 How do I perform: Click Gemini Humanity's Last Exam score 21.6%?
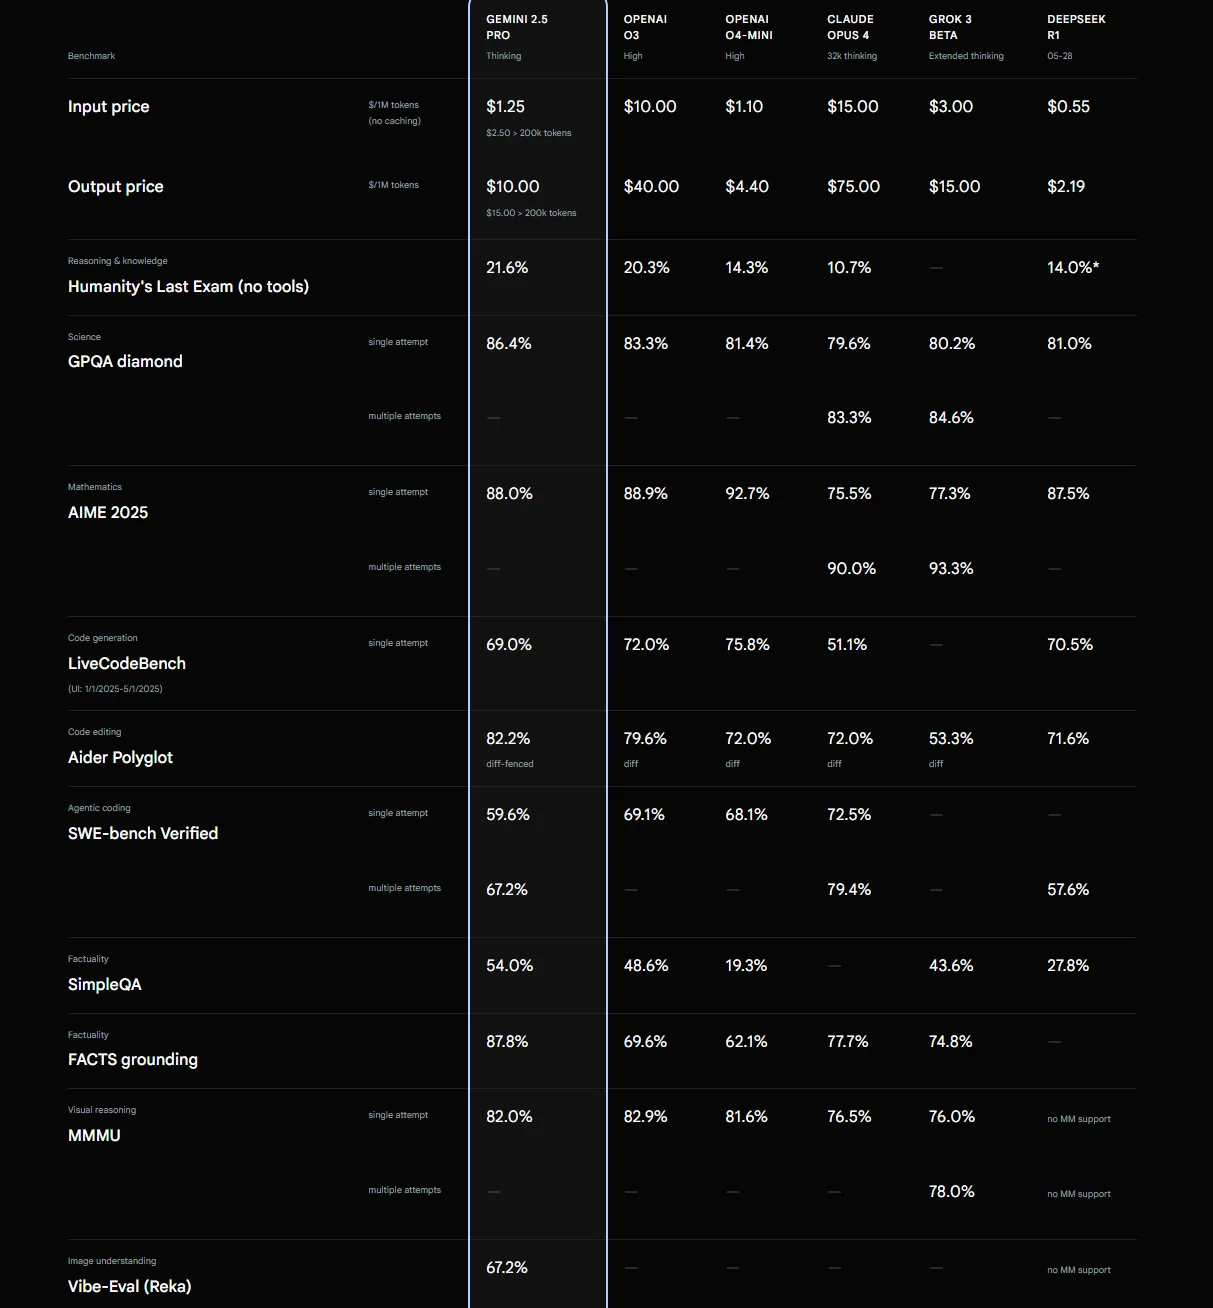(507, 267)
